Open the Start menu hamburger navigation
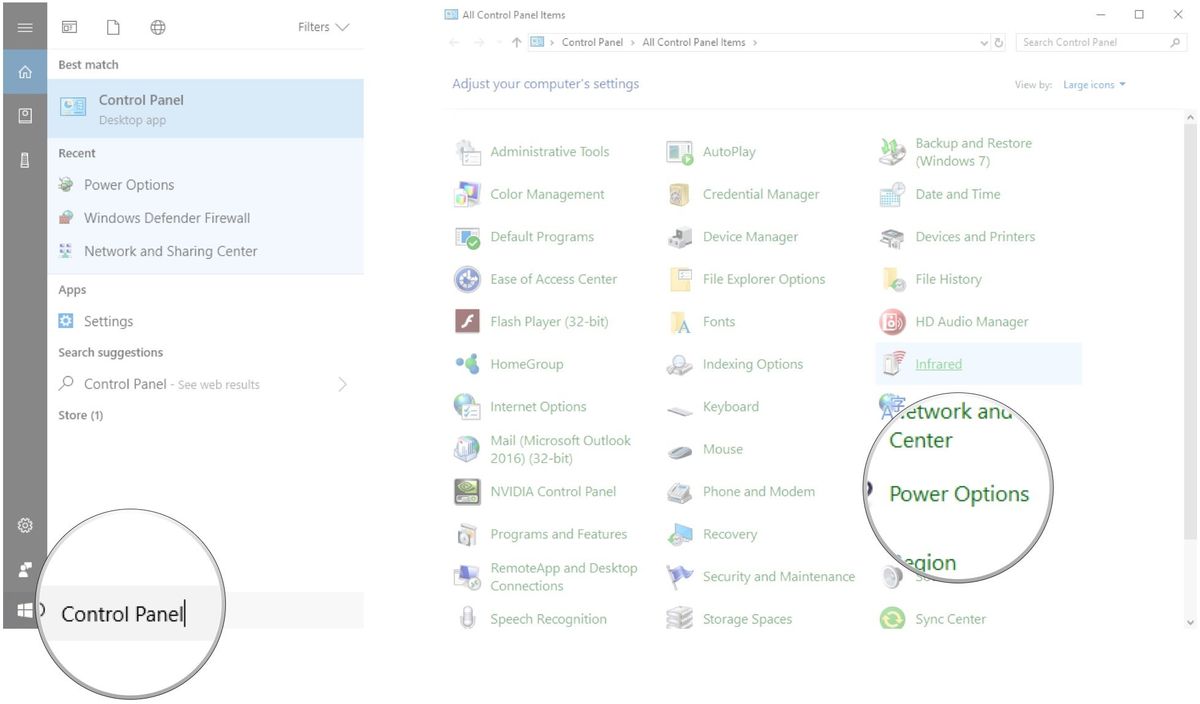The width and height of the screenshot is (1200, 704). coord(23,26)
